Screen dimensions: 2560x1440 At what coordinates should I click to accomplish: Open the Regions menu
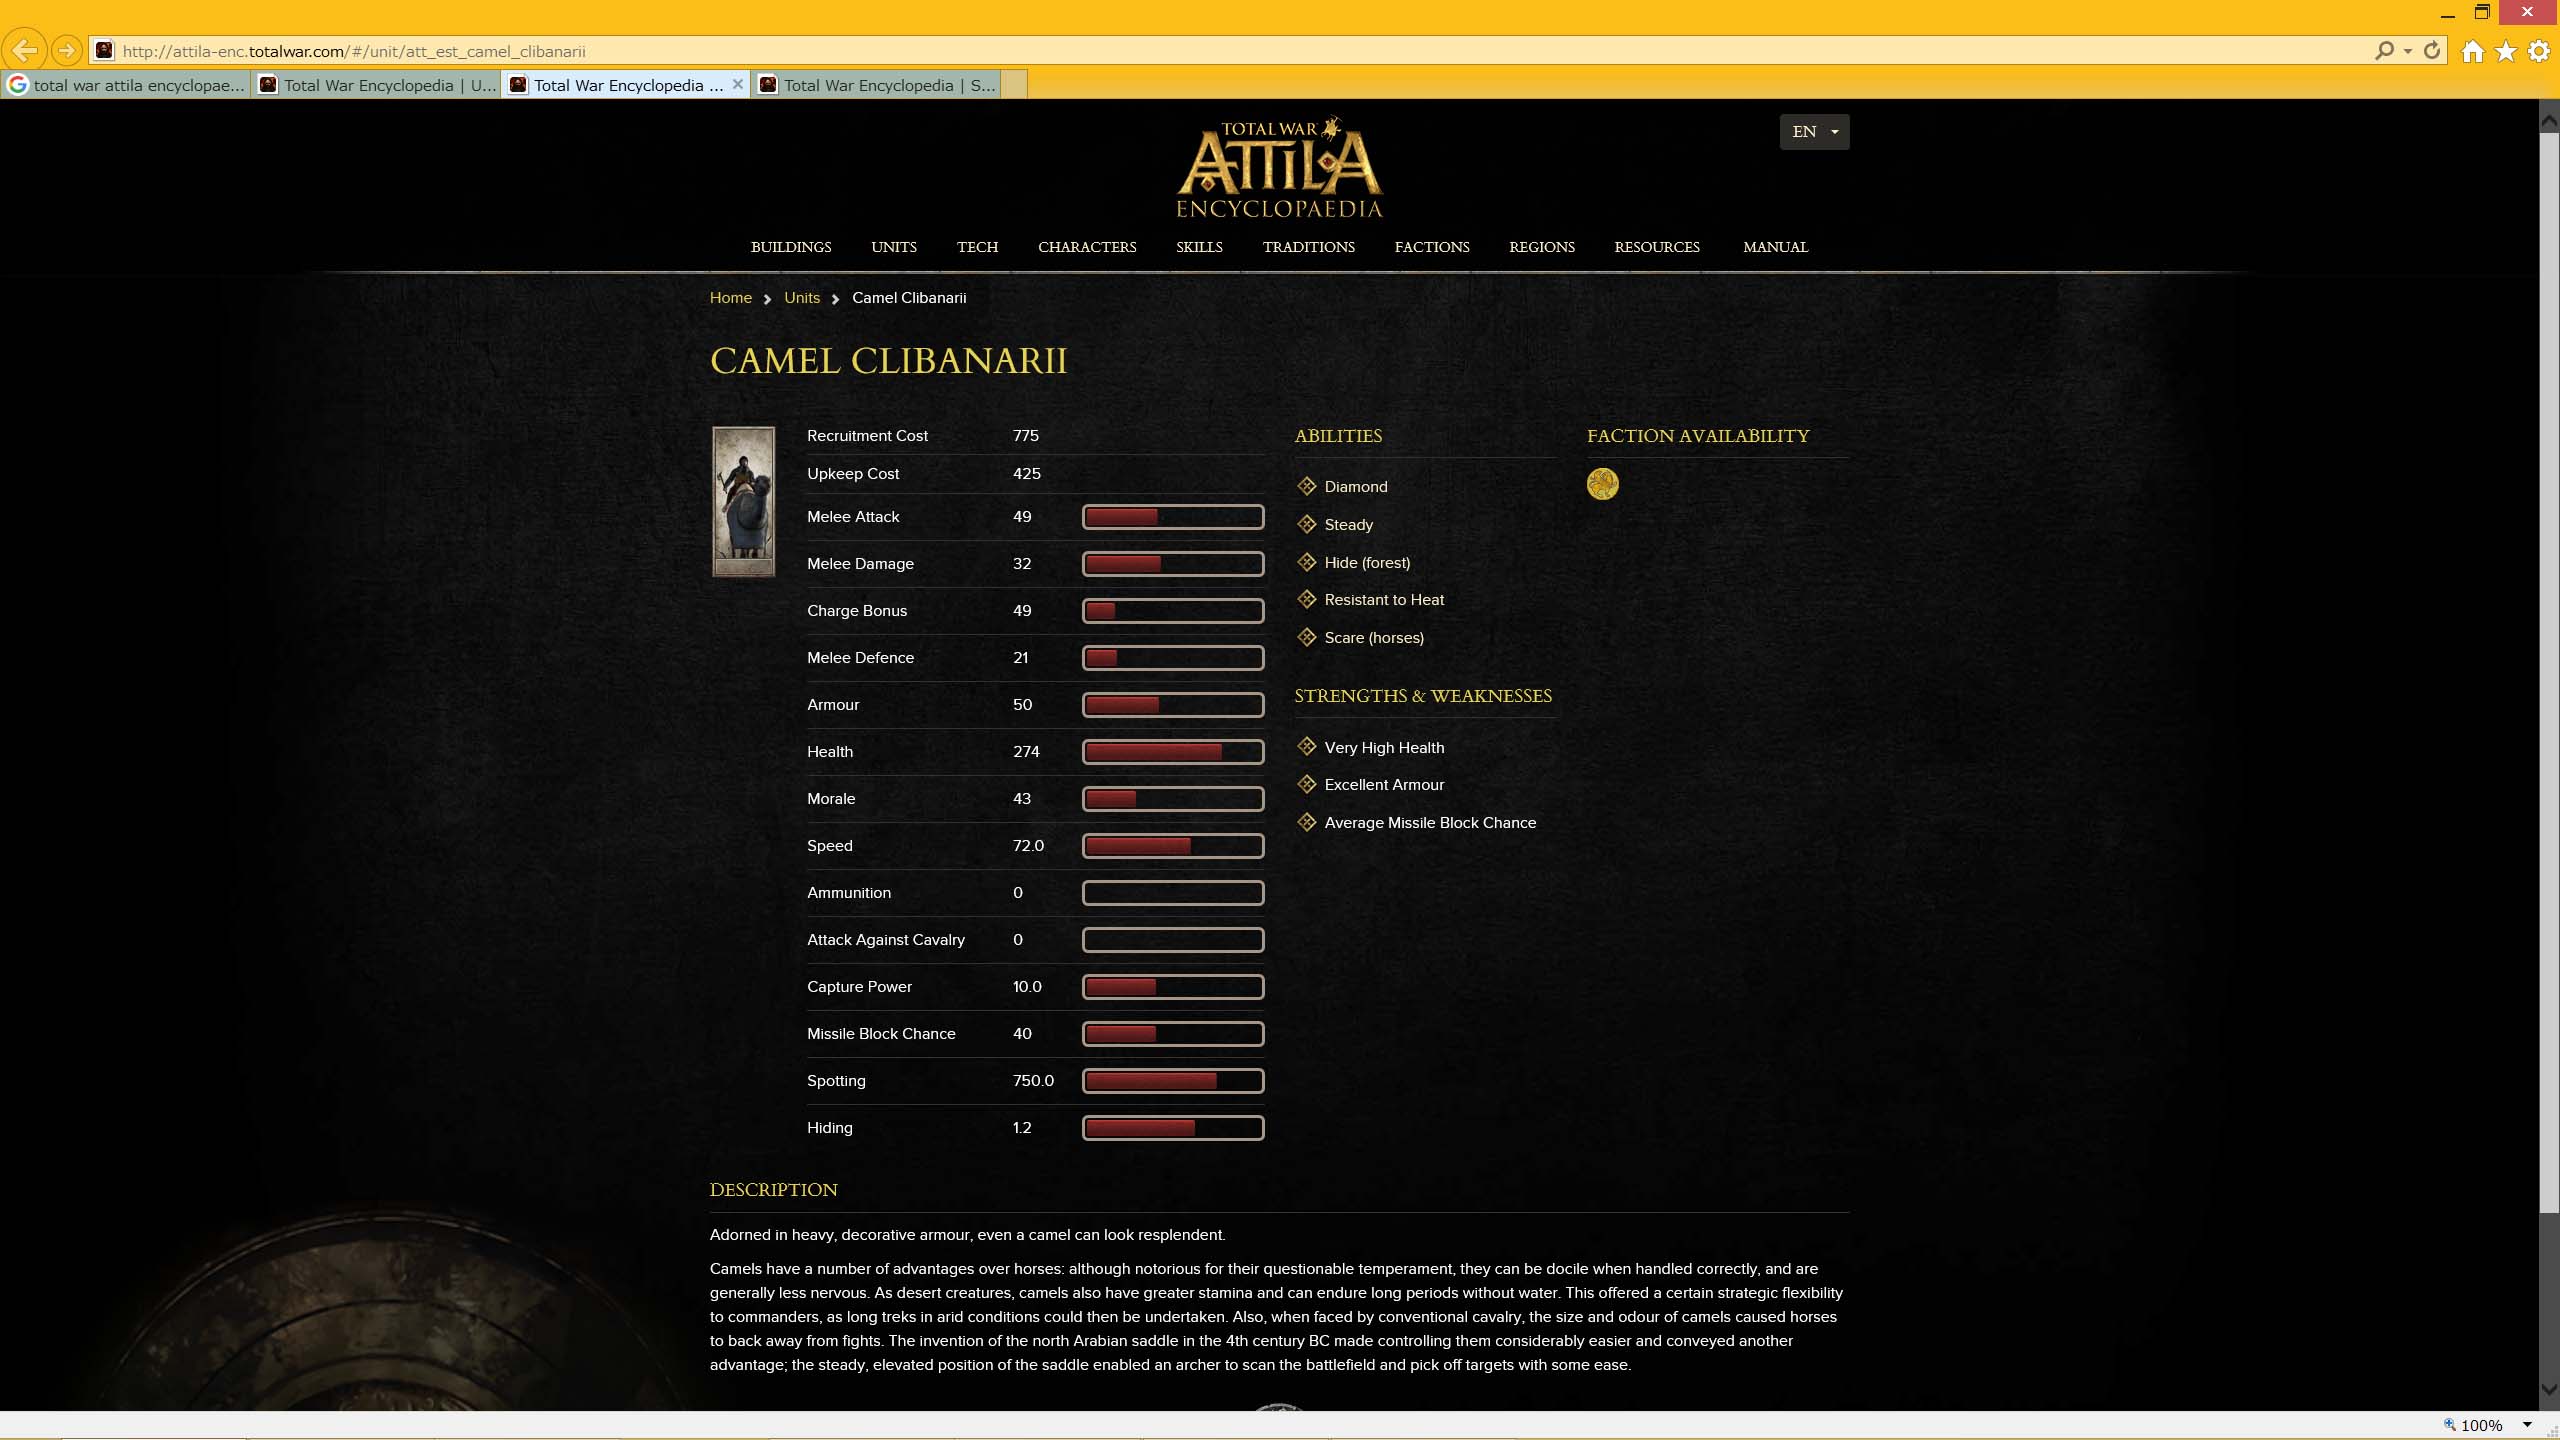[x=1541, y=247]
